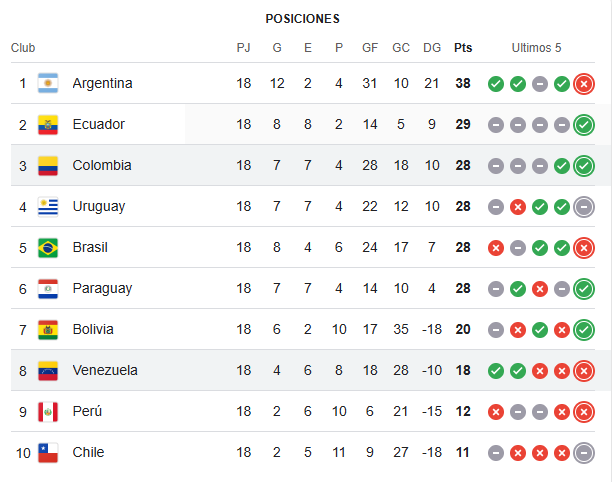Click Uruguay's flag icon
The image size is (612, 482).
click(48, 206)
